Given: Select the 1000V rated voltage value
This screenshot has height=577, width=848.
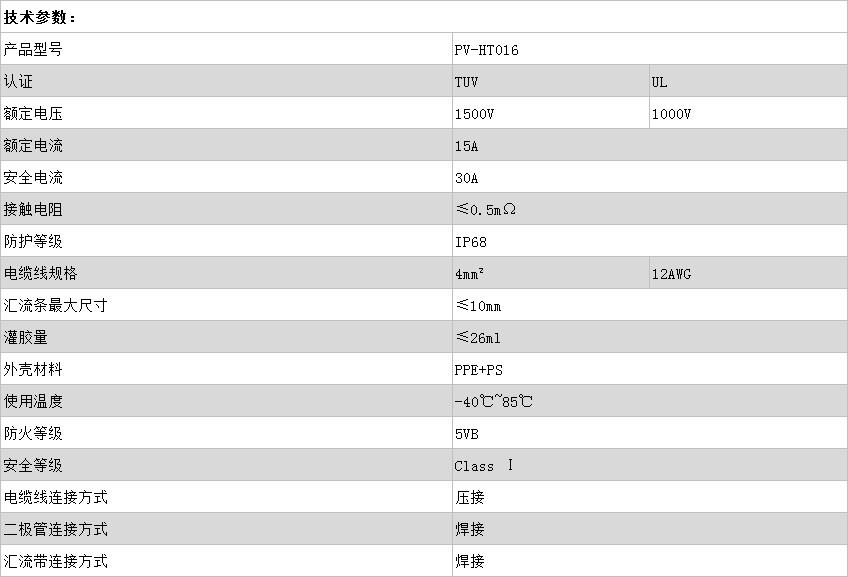Looking at the screenshot, I should pos(671,114).
